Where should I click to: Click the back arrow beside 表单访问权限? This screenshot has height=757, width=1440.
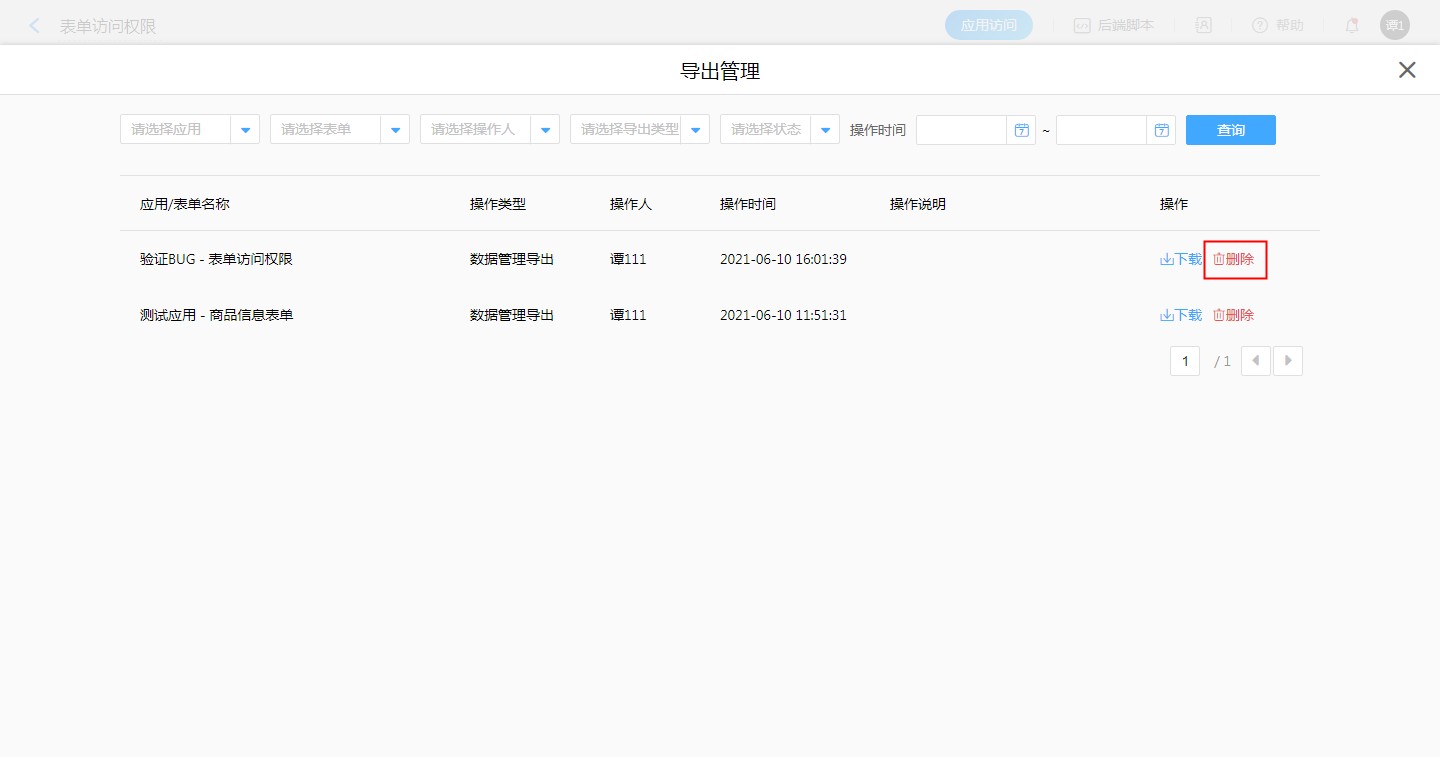(35, 26)
